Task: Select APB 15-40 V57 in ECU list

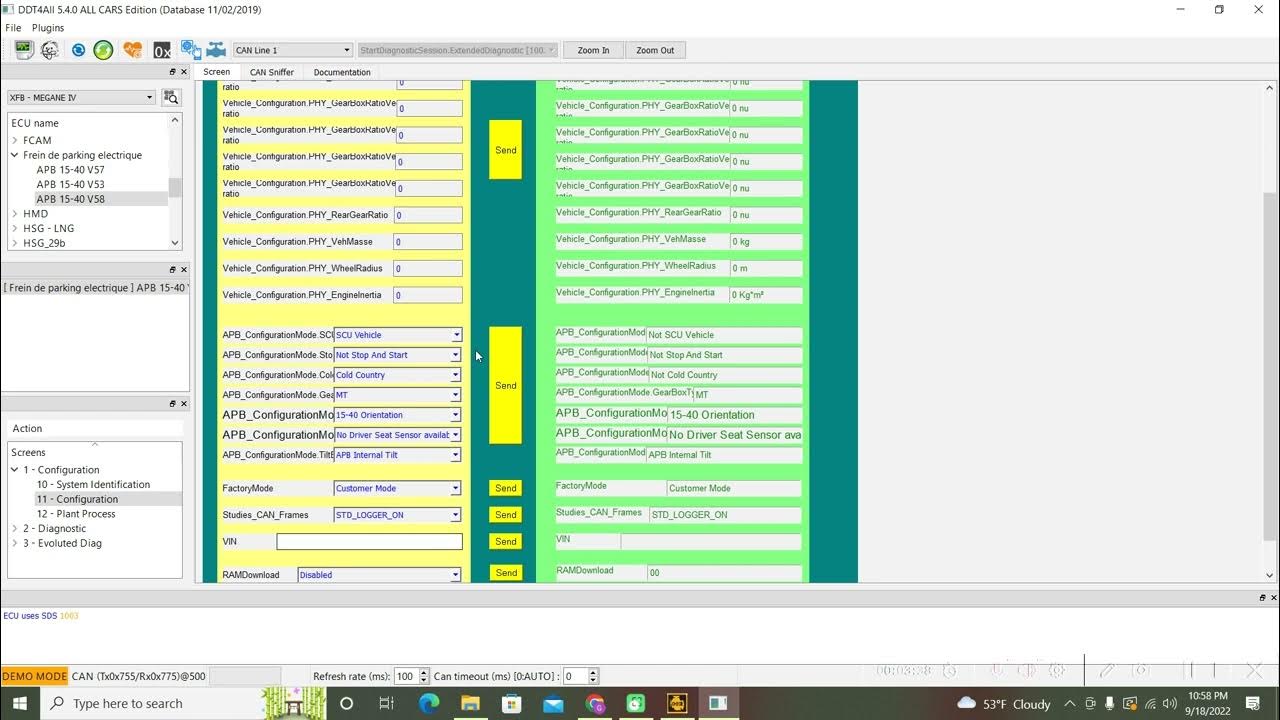Action: click(x=70, y=170)
